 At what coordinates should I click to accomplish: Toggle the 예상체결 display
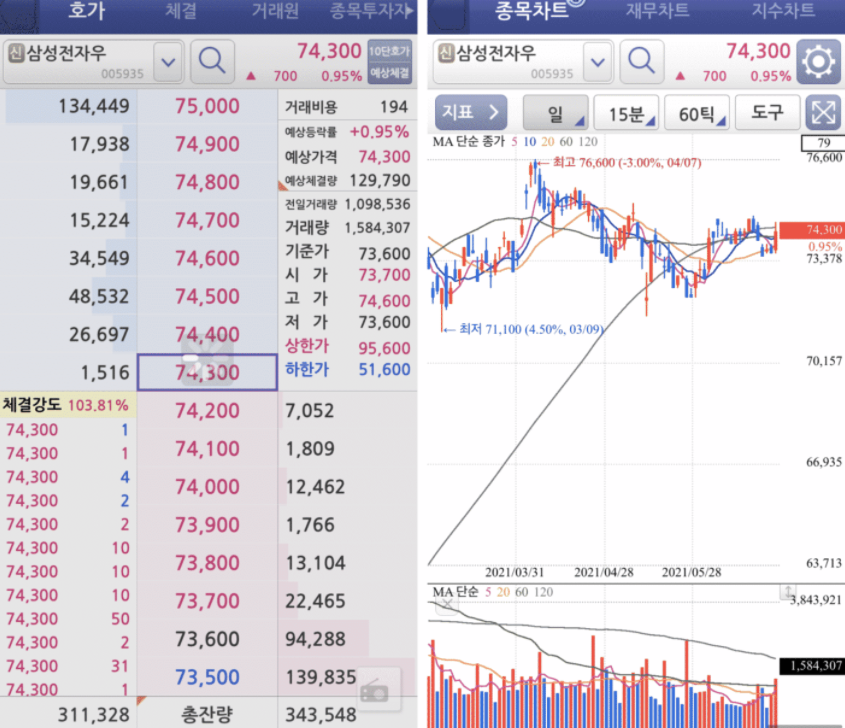pyautogui.click(x=390, y=73)
